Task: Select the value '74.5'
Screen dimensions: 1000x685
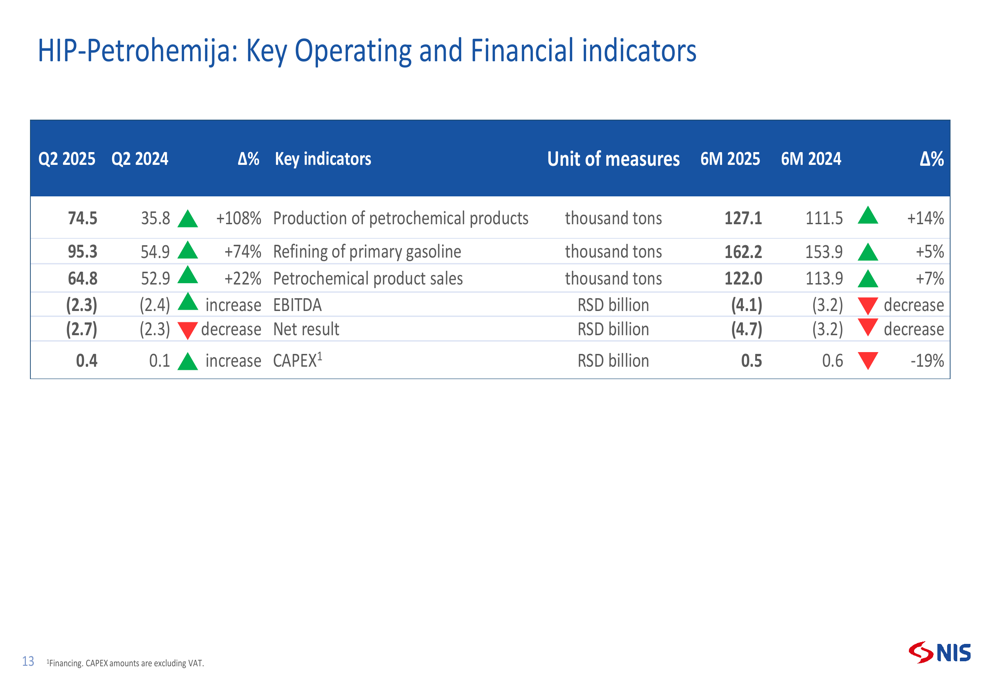Action: tap(82, 219)
